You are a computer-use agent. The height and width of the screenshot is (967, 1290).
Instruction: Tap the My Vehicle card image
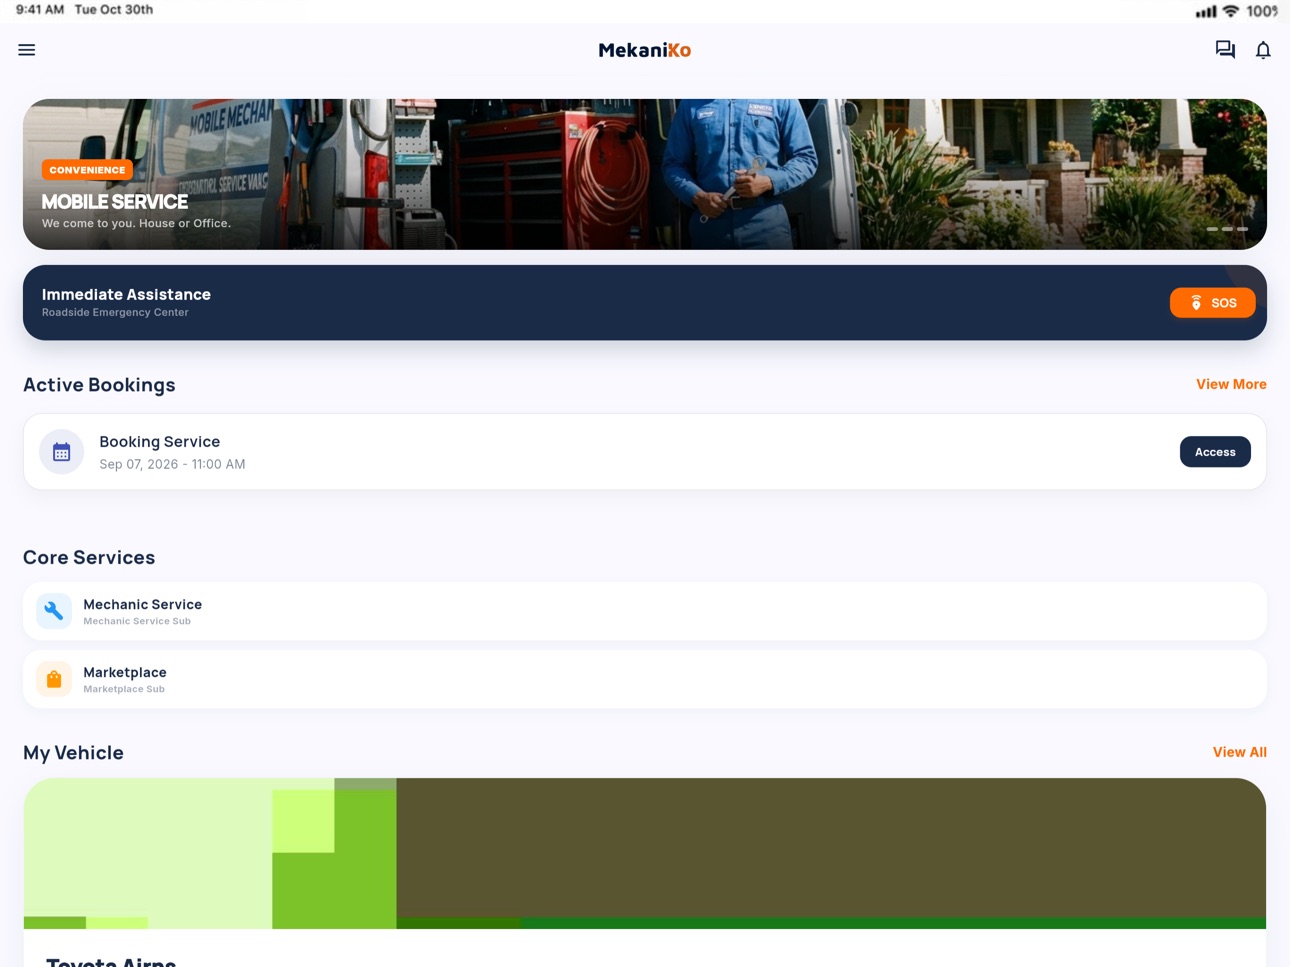click(645, 853)
